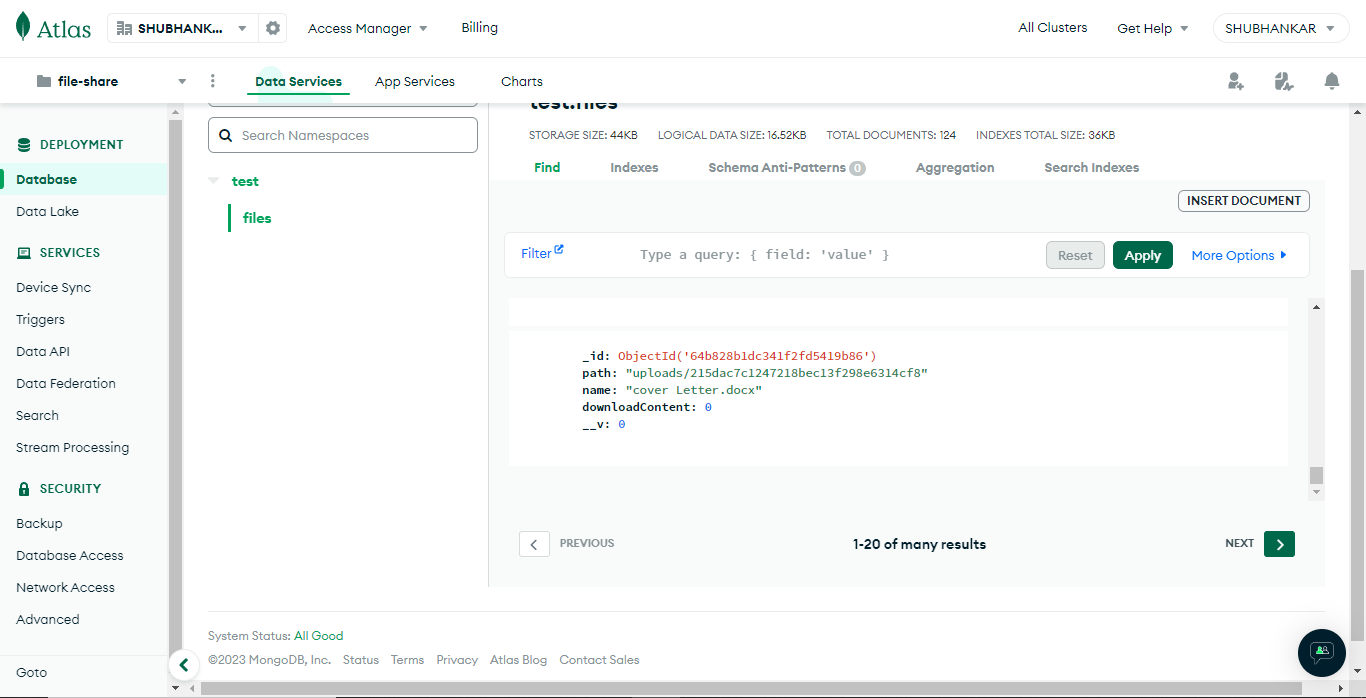
Task: Open the Schema Anti-Patterns tab
Action: click(x=786, y=167)
